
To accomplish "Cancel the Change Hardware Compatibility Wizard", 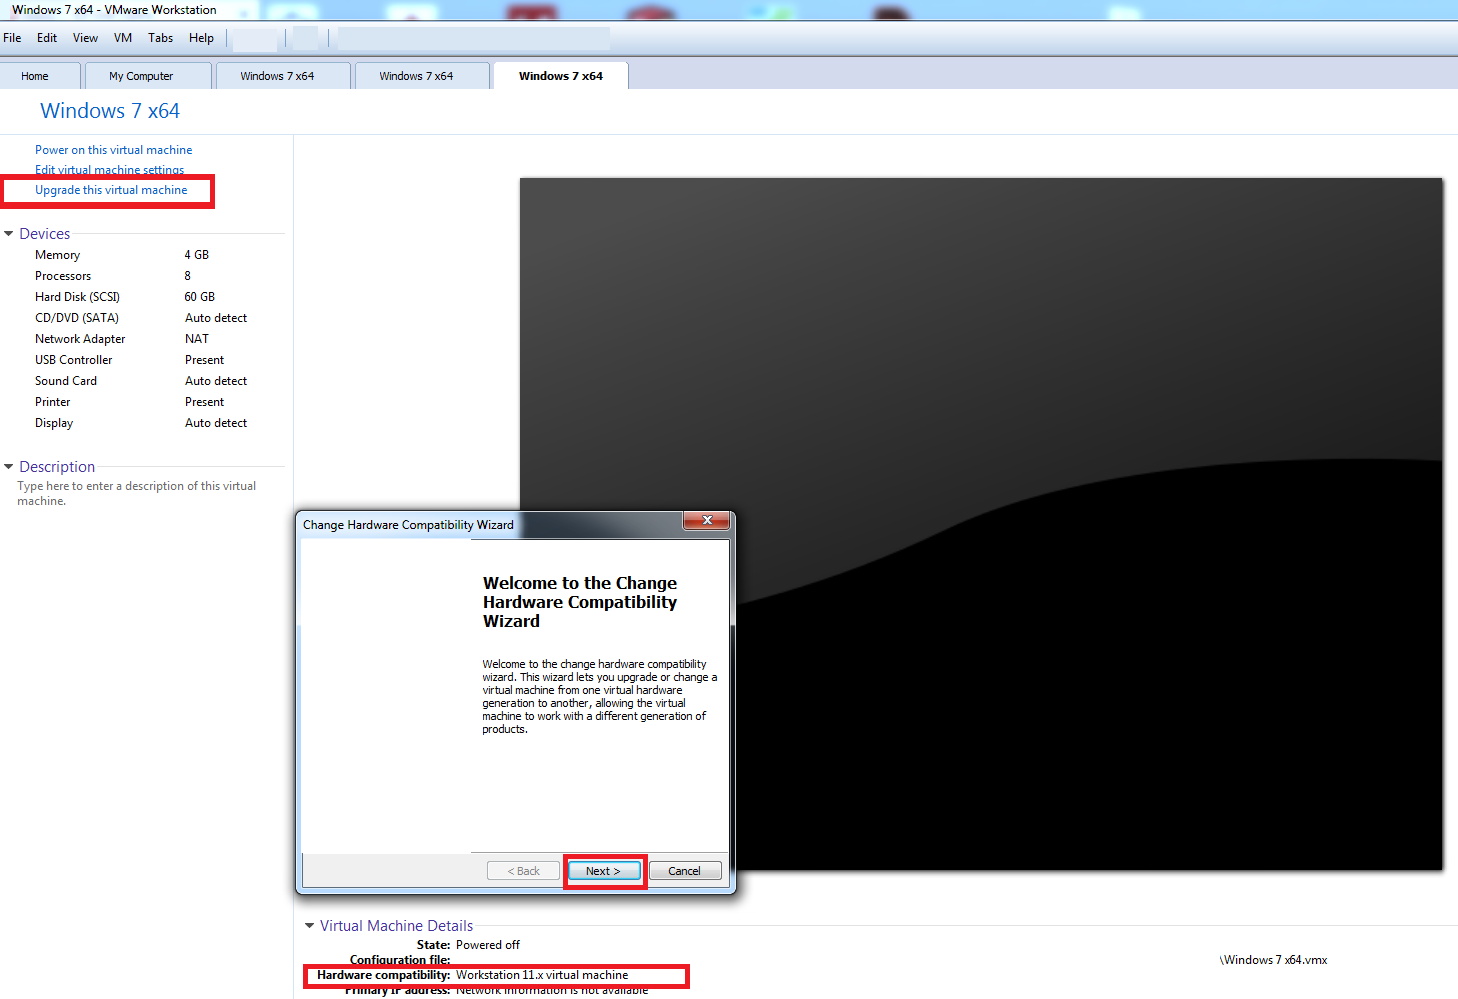I will click(685, 871).
